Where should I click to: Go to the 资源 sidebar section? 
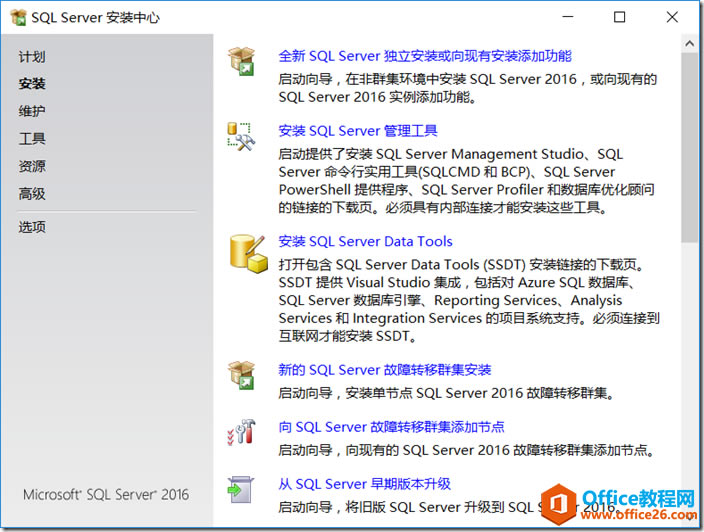32,166
